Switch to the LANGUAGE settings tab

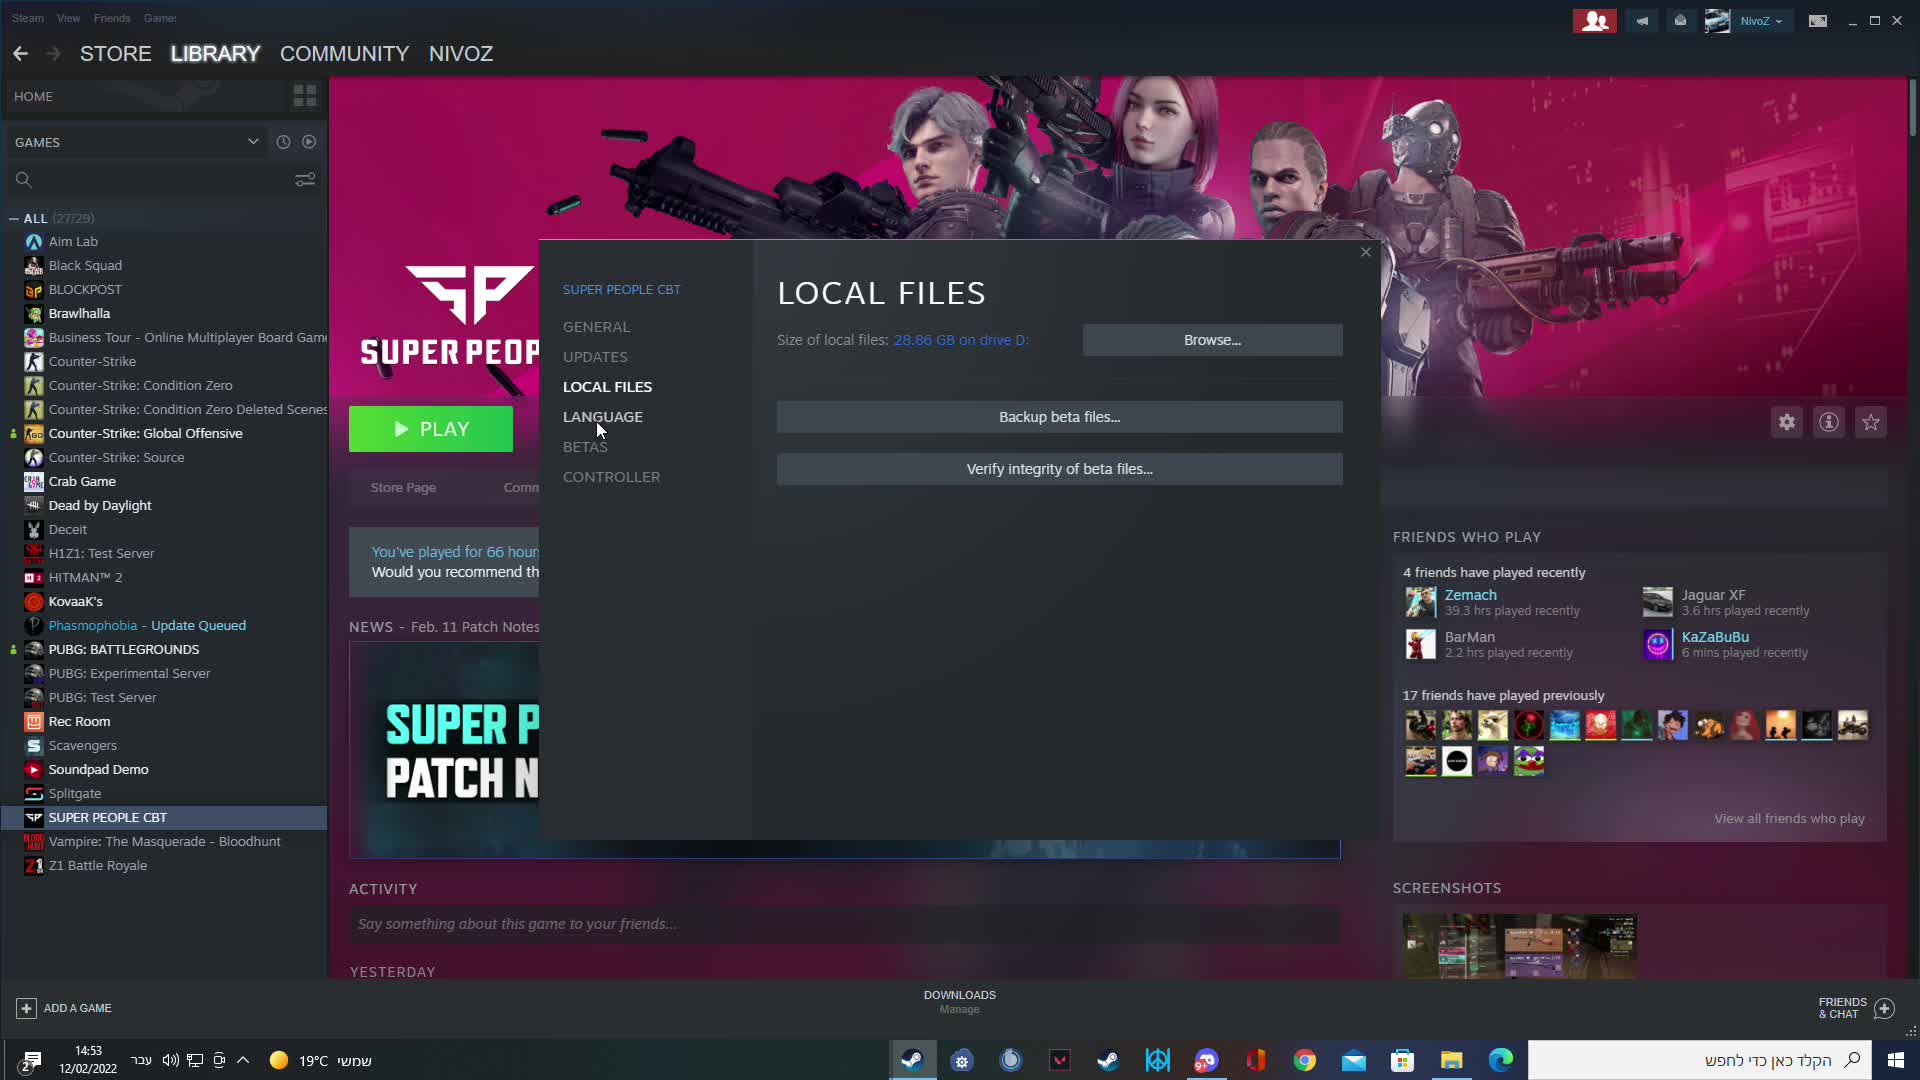602,416
